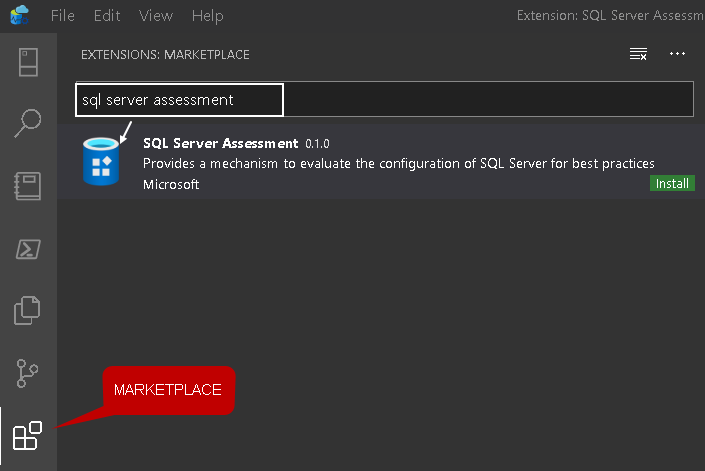Image resolution: width=705 pixels, height=471 pixels.
Task: Open the Edit menu
Action: click(x=107, y=16)
